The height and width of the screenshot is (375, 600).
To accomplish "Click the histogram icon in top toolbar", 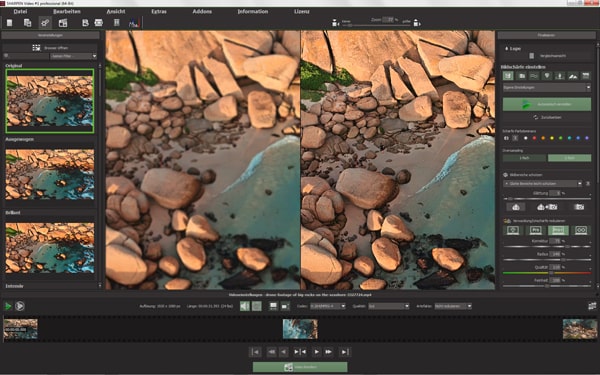I will pyautogui.click(x=134, y=23).
